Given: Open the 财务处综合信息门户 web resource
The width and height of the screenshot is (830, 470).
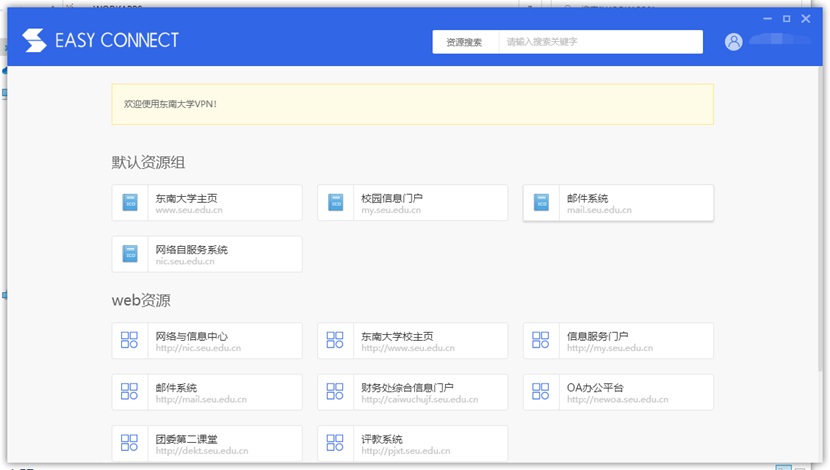Looking at the screenshot, I should point(412,392).
